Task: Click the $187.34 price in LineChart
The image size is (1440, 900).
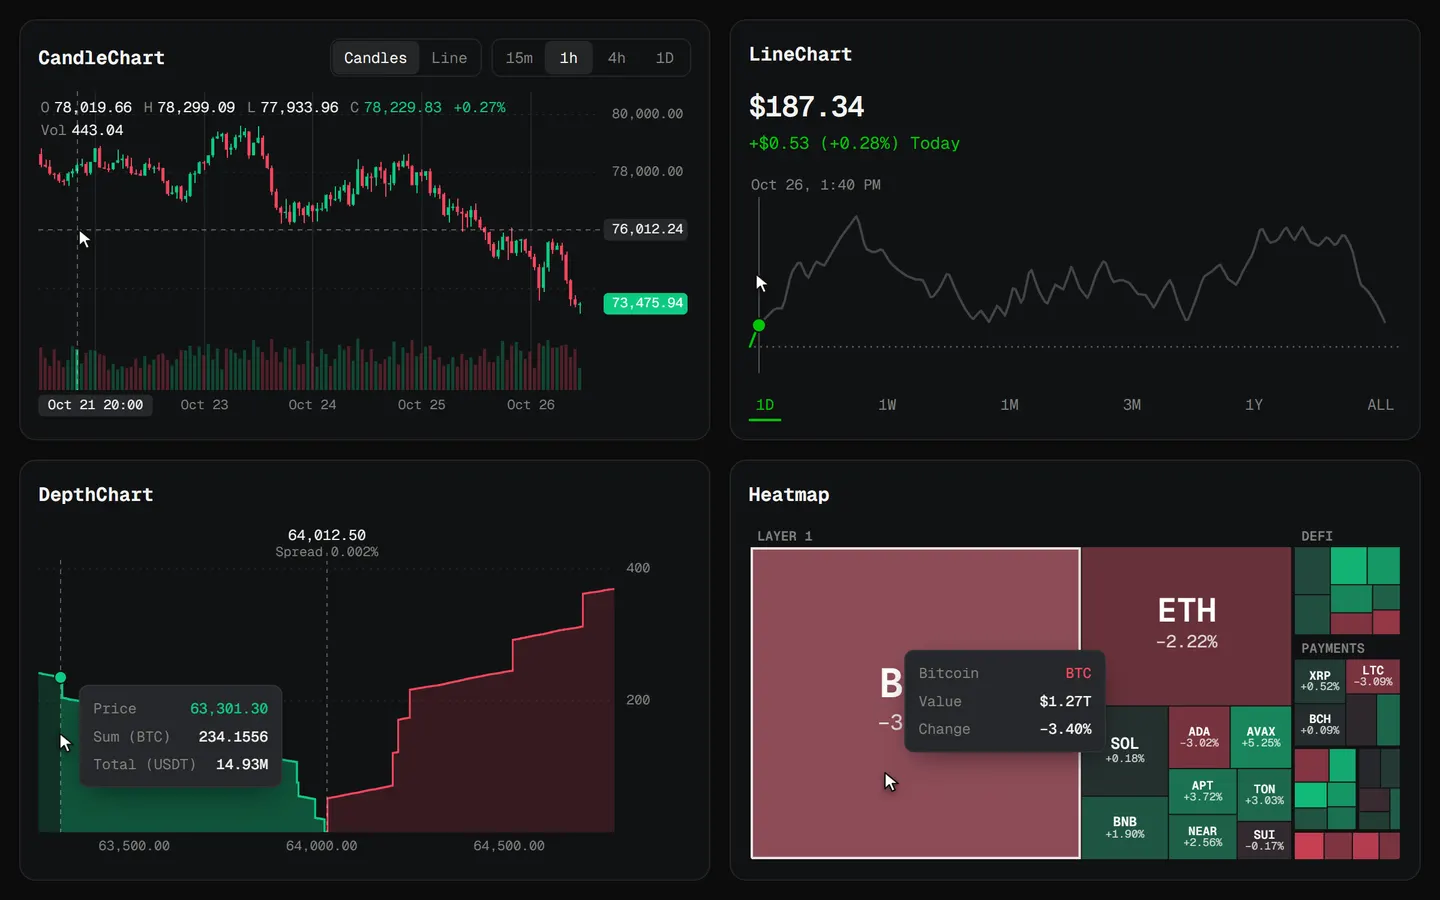Action: [x=806, y=106]
